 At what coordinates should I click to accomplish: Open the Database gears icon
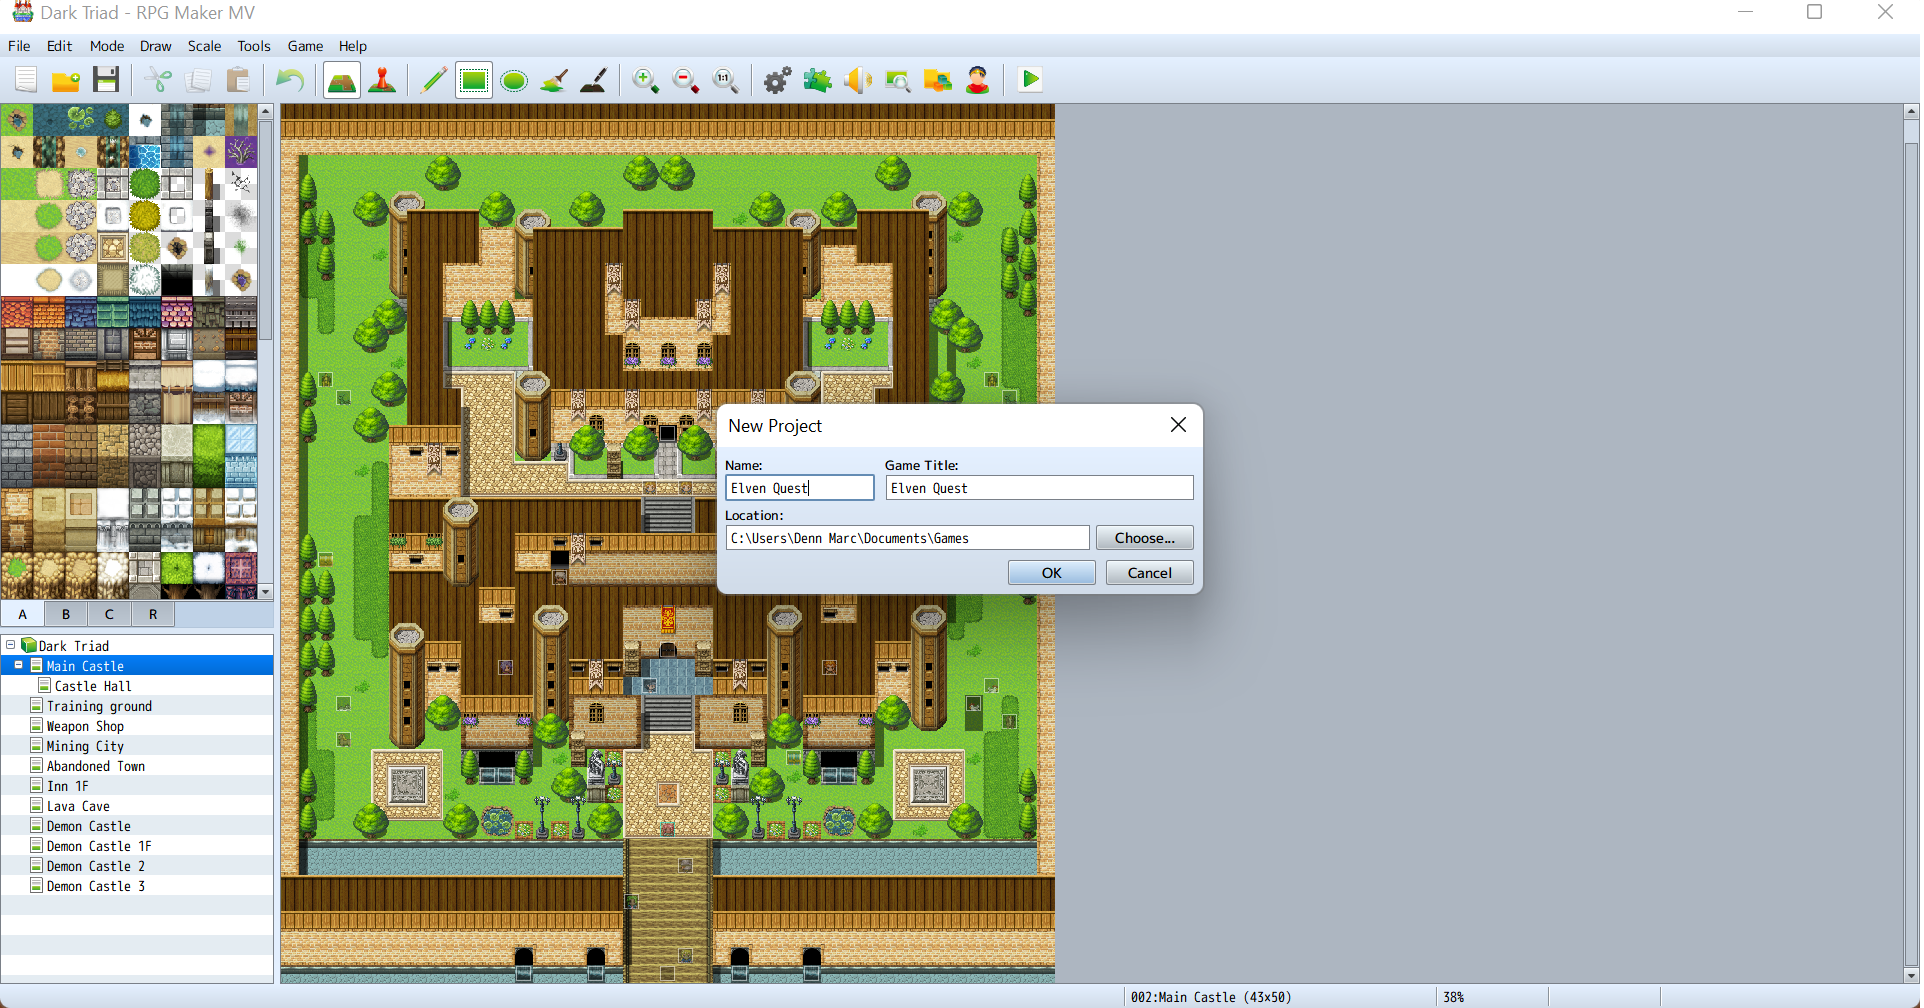pos(778,80)
